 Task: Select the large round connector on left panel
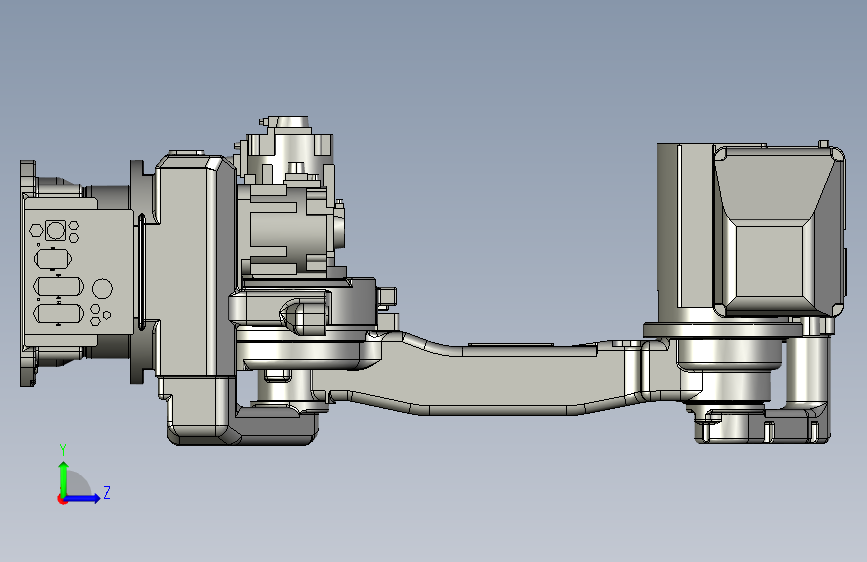[x=102, y=289]
